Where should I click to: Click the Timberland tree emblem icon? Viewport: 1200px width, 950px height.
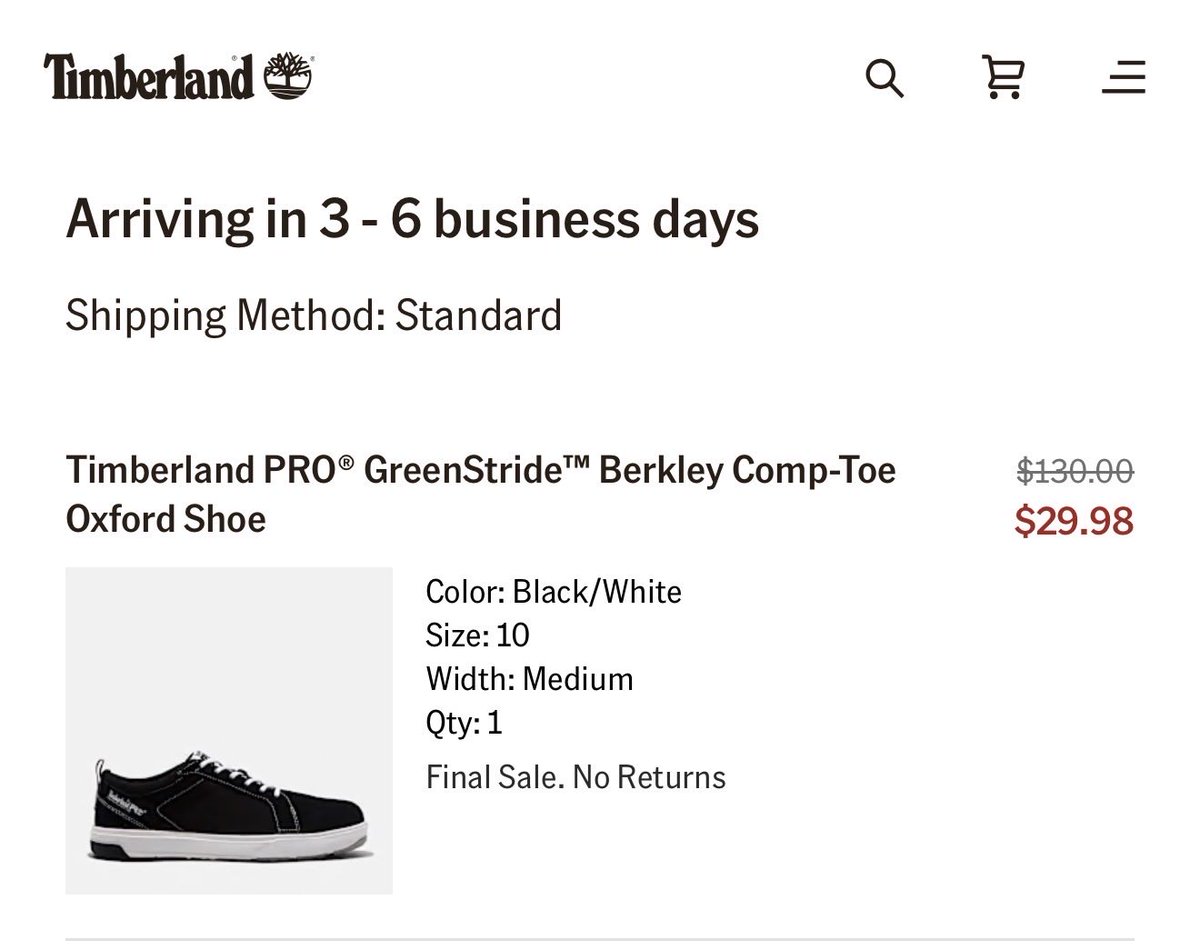pyautogui.click(x=288, y=77)
